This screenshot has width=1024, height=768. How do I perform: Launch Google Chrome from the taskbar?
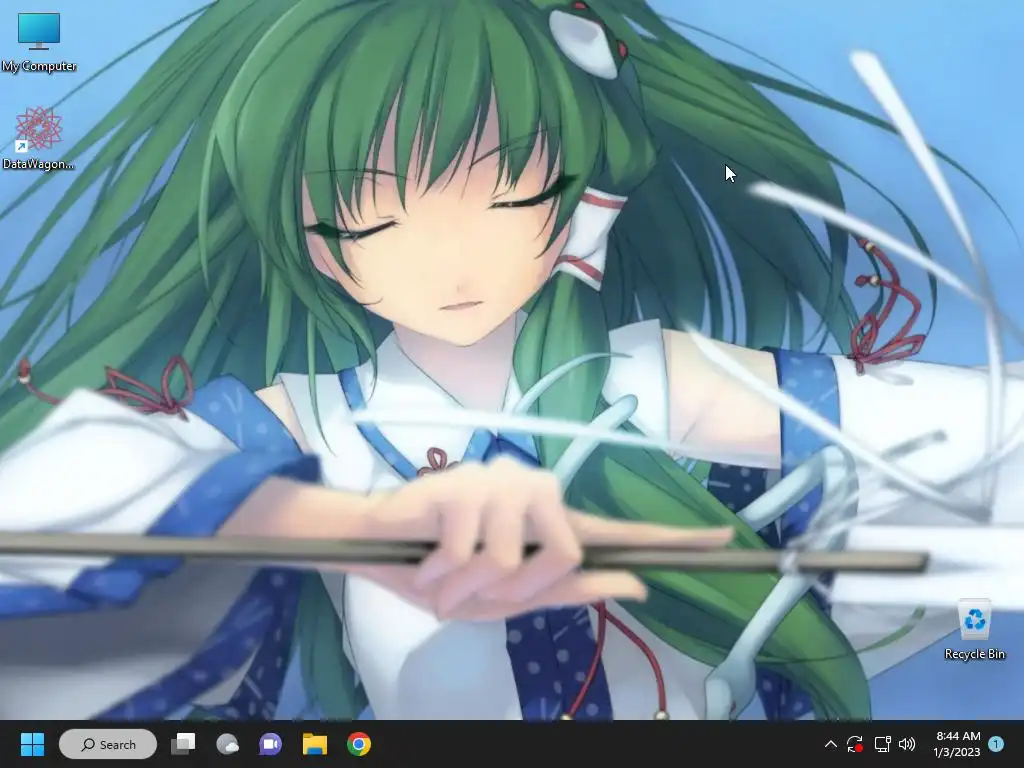(359, 744)
